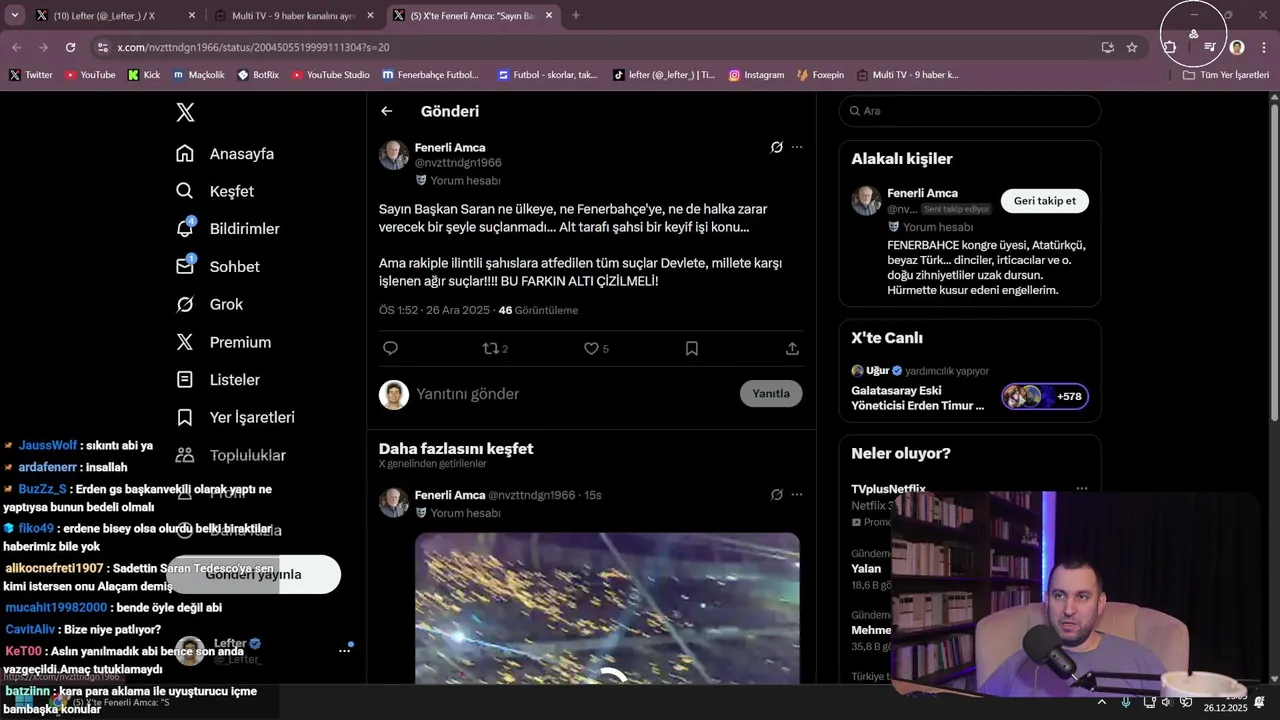Open Premium in the sidebar
Image resolution: width=1280 pixels, height=720 pixels.
tap(224, 342)
